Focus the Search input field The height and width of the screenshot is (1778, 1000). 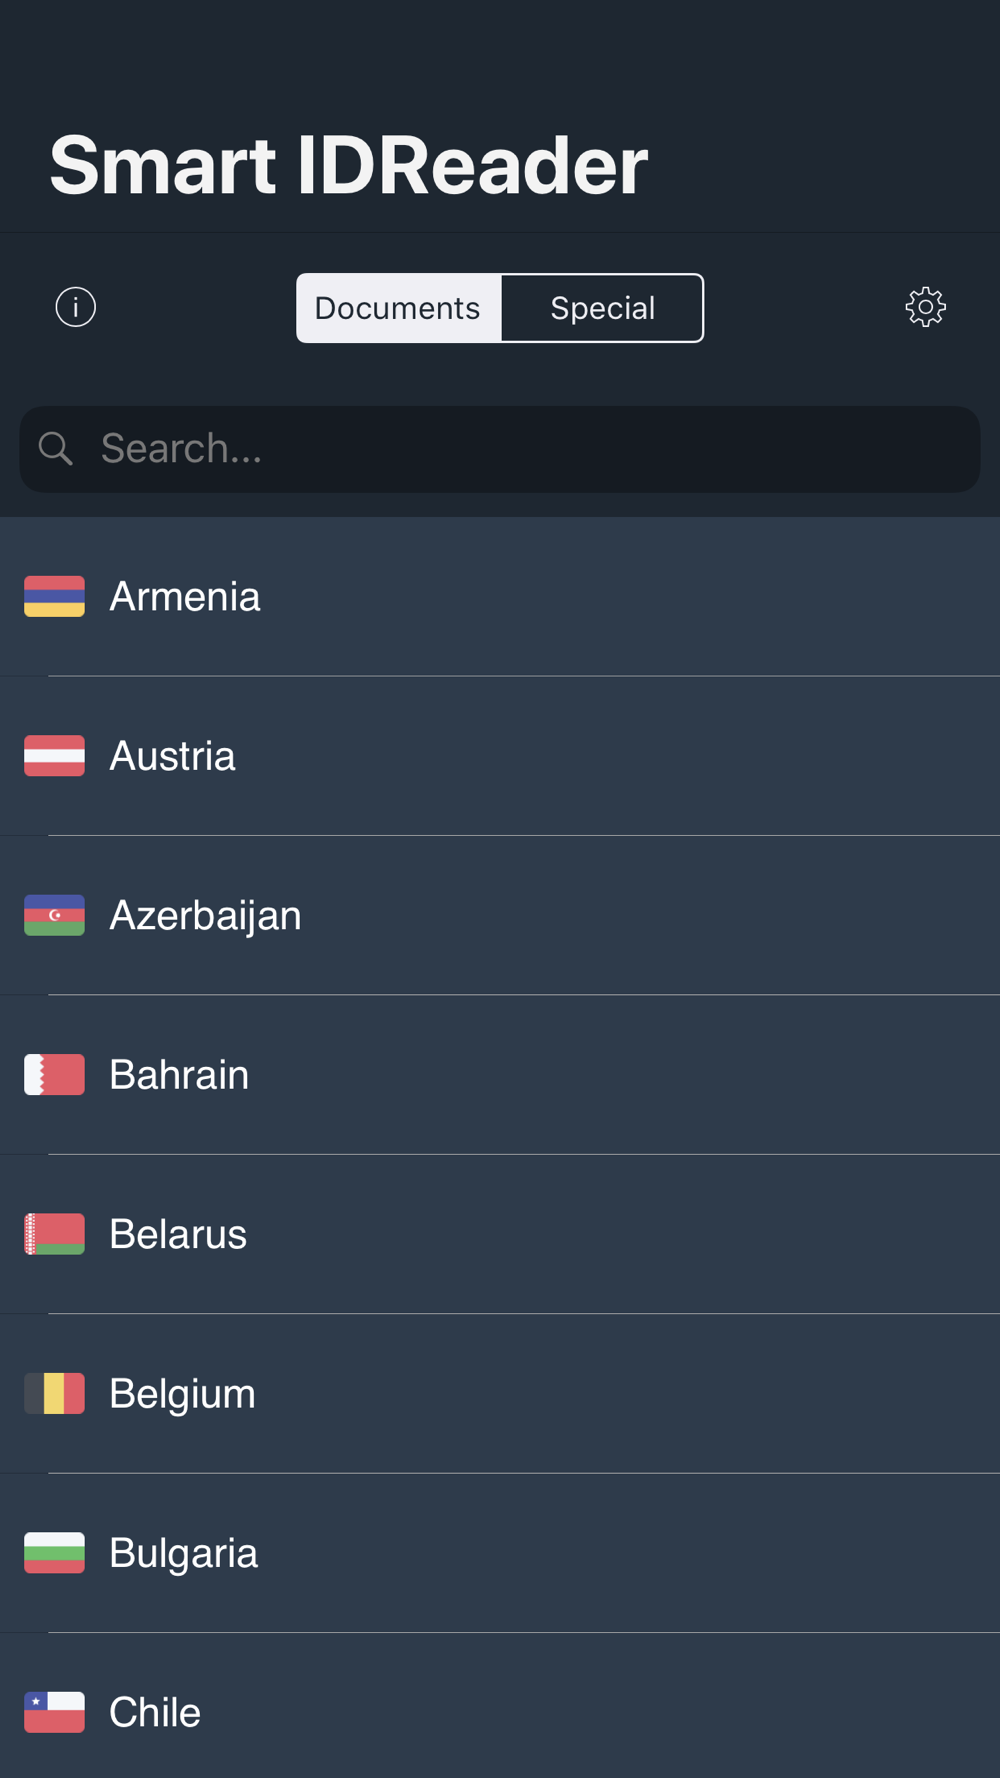pyautogui.click(x=500, y=449)
